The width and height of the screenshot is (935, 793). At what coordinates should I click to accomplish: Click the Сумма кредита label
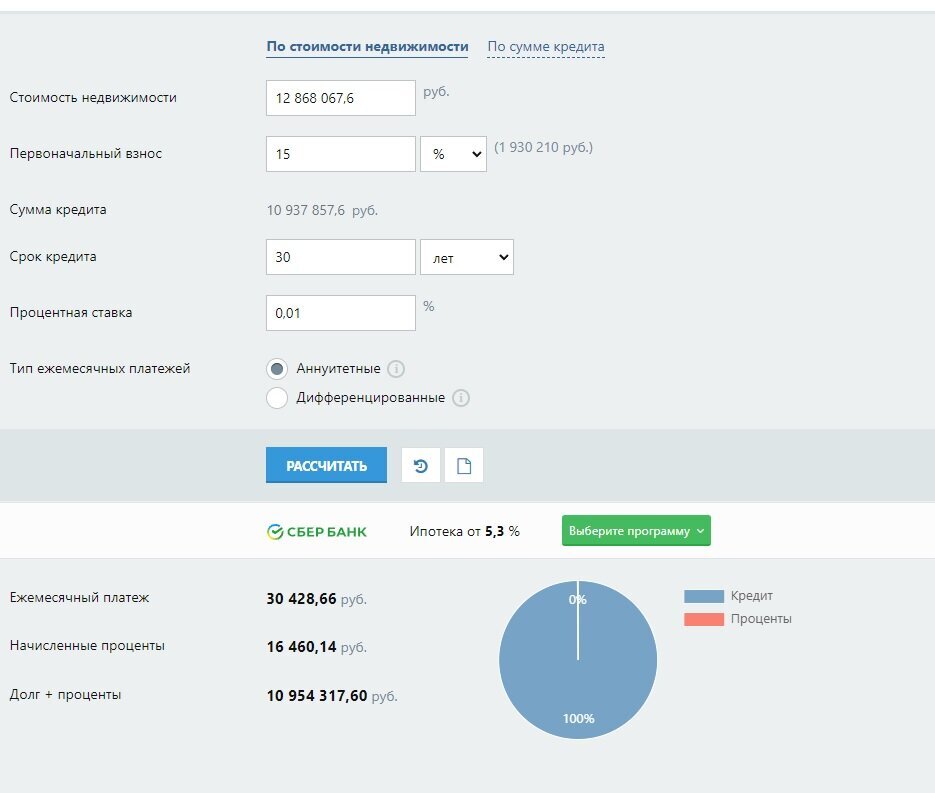point(58,210)
